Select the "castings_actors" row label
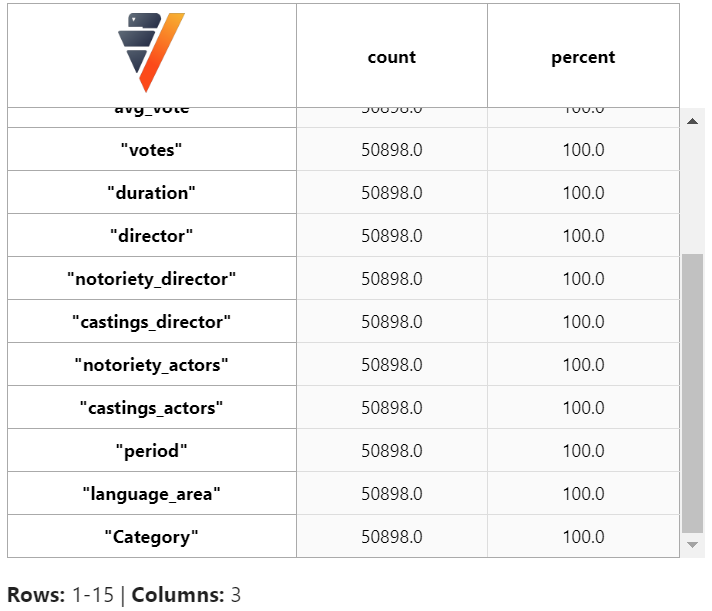The height and width of the screenshot is (611, 712). (x=151, y=408)
